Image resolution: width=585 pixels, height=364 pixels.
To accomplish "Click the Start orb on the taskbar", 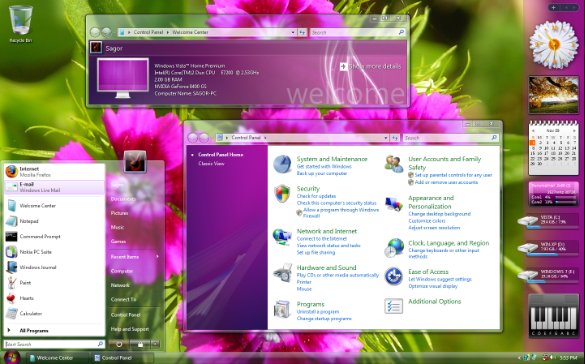I will click(x=12, y=357).
